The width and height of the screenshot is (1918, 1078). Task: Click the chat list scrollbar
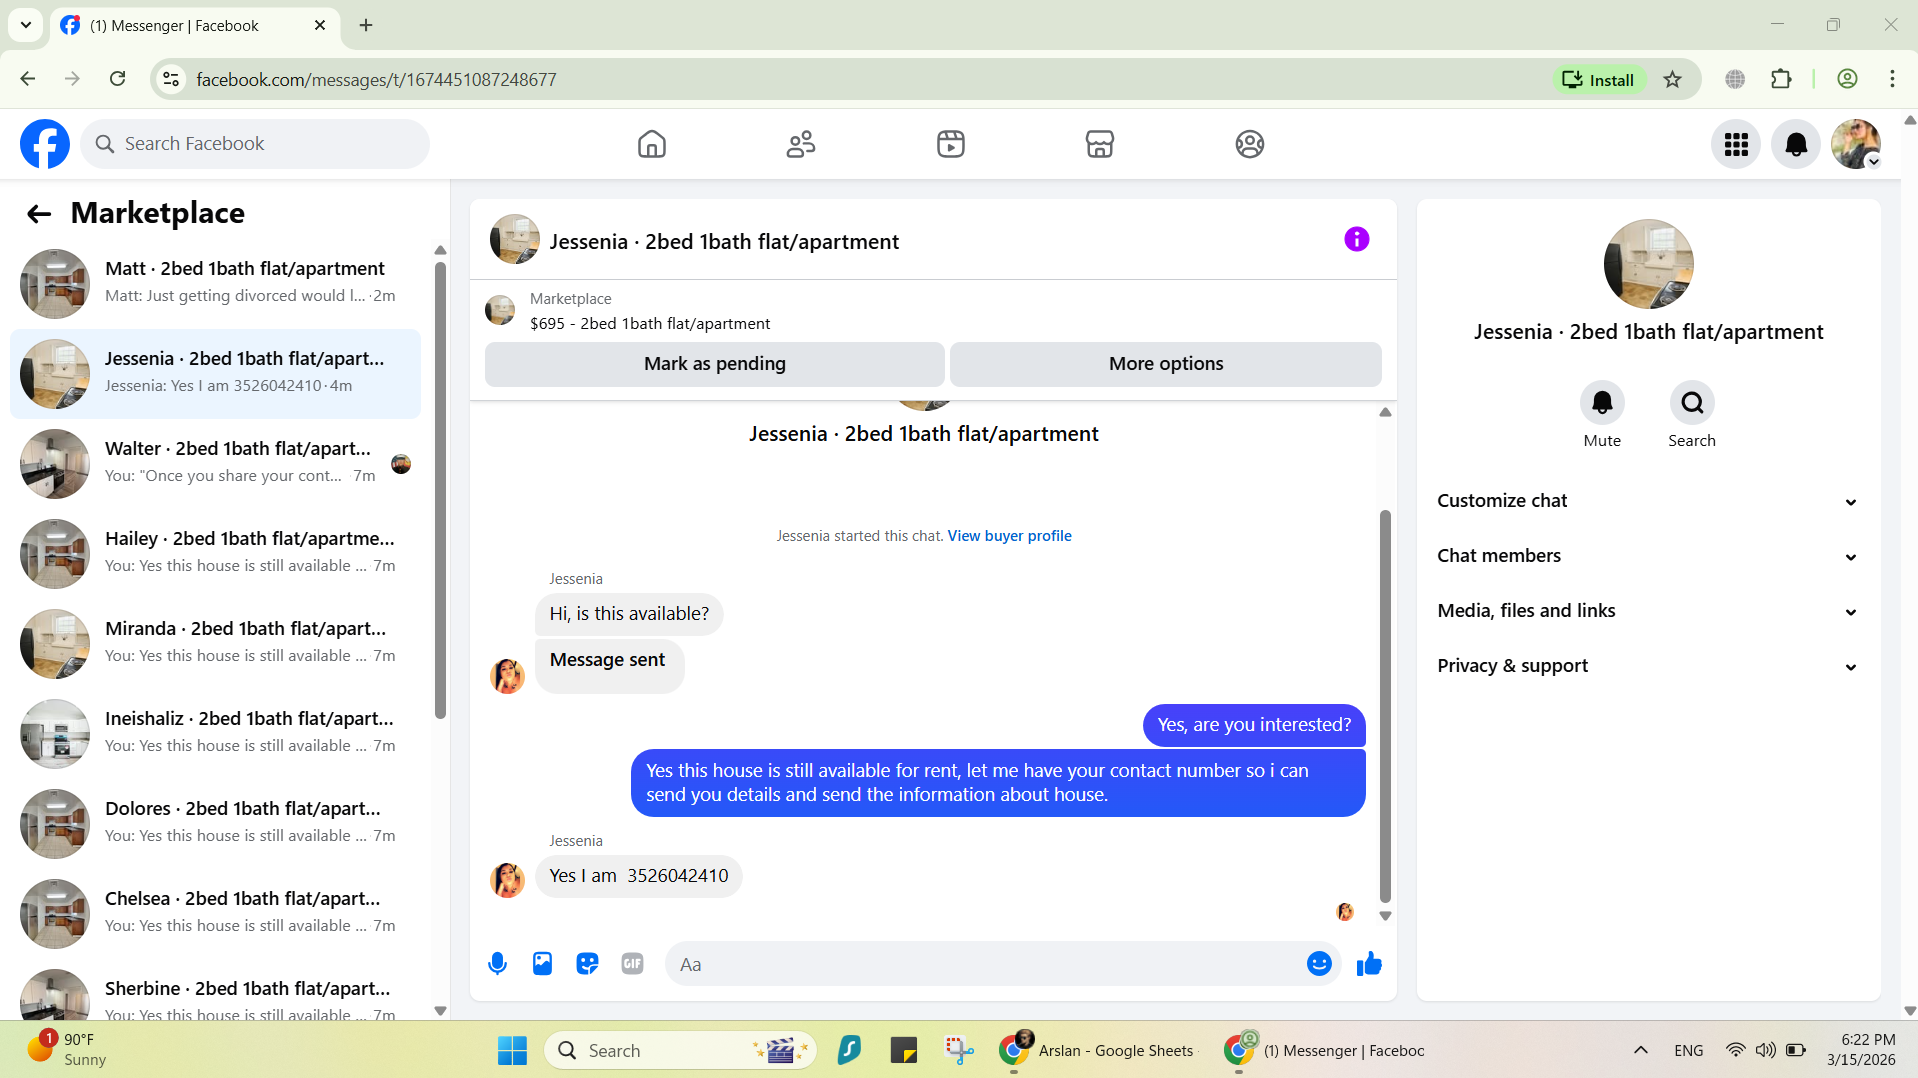click(440, 490)
